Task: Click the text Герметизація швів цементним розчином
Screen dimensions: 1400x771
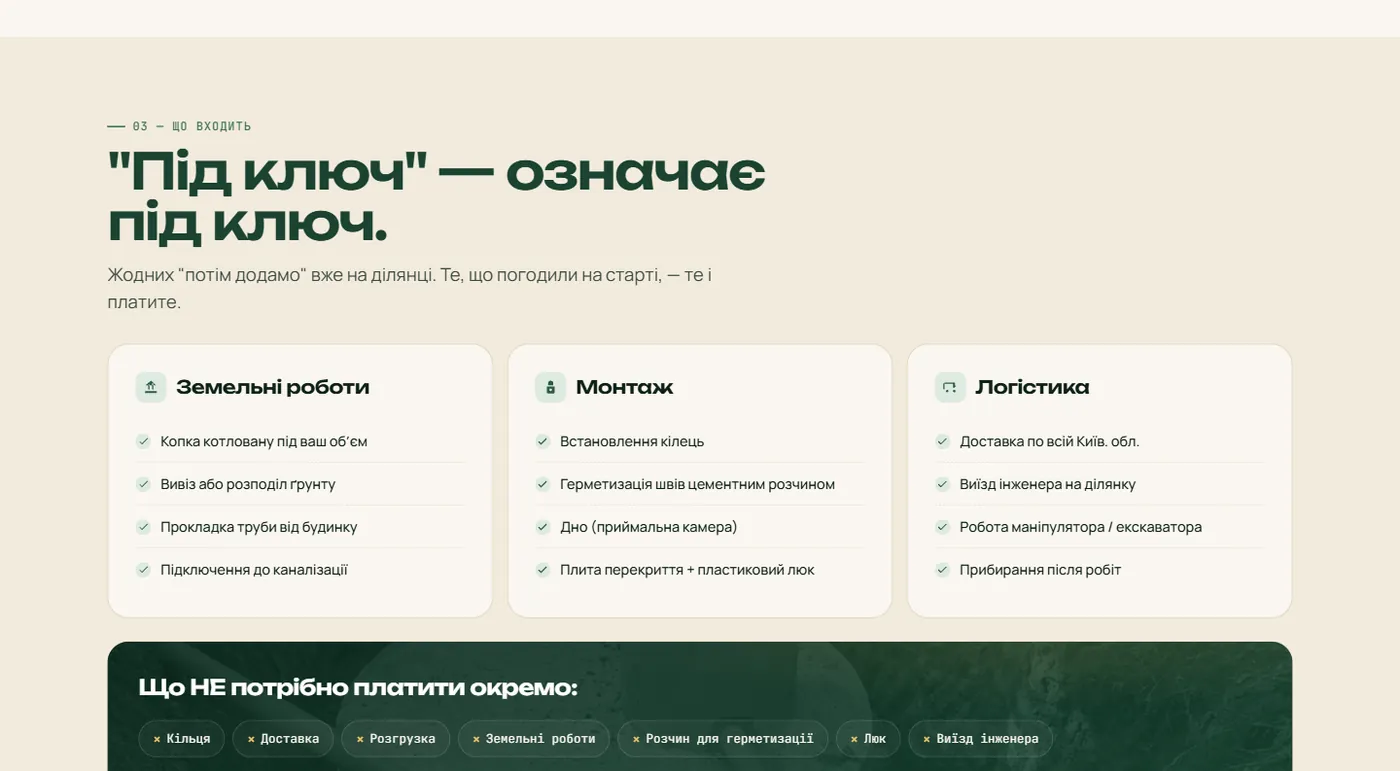Action: pyautogui.click(x=697, y=484)
